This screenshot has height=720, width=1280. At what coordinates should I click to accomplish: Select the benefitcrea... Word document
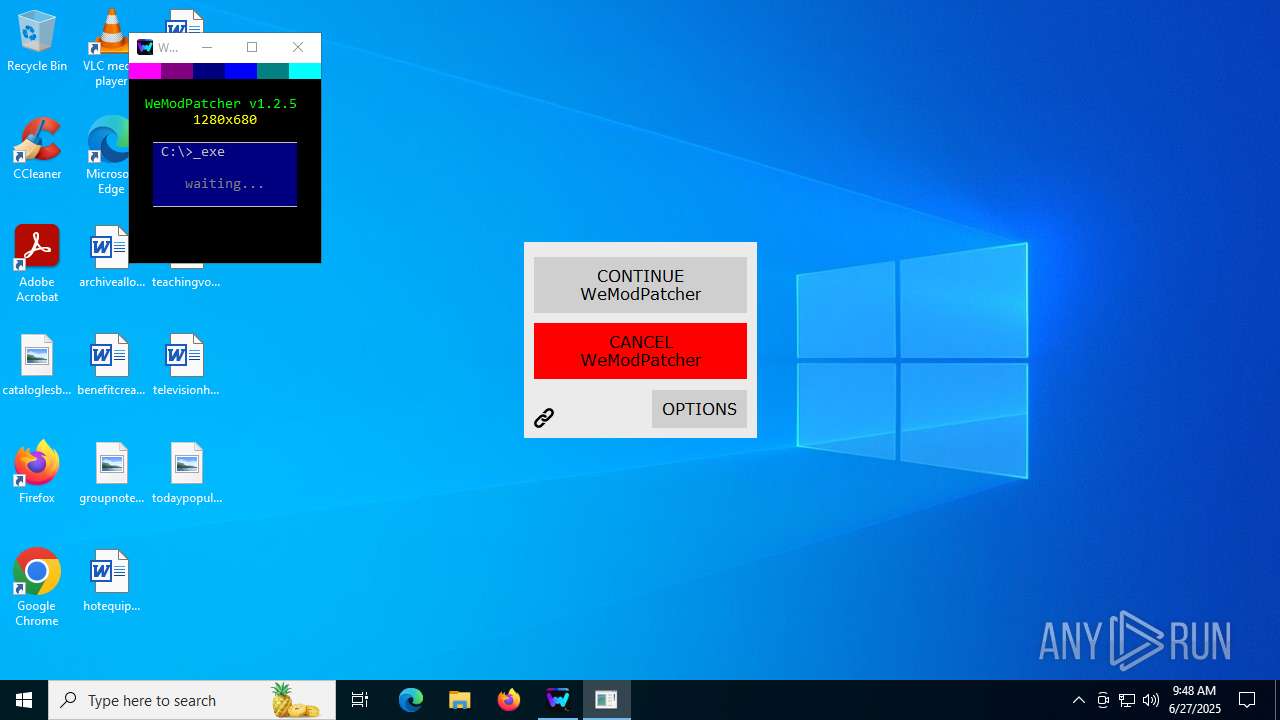pos(111,365)
